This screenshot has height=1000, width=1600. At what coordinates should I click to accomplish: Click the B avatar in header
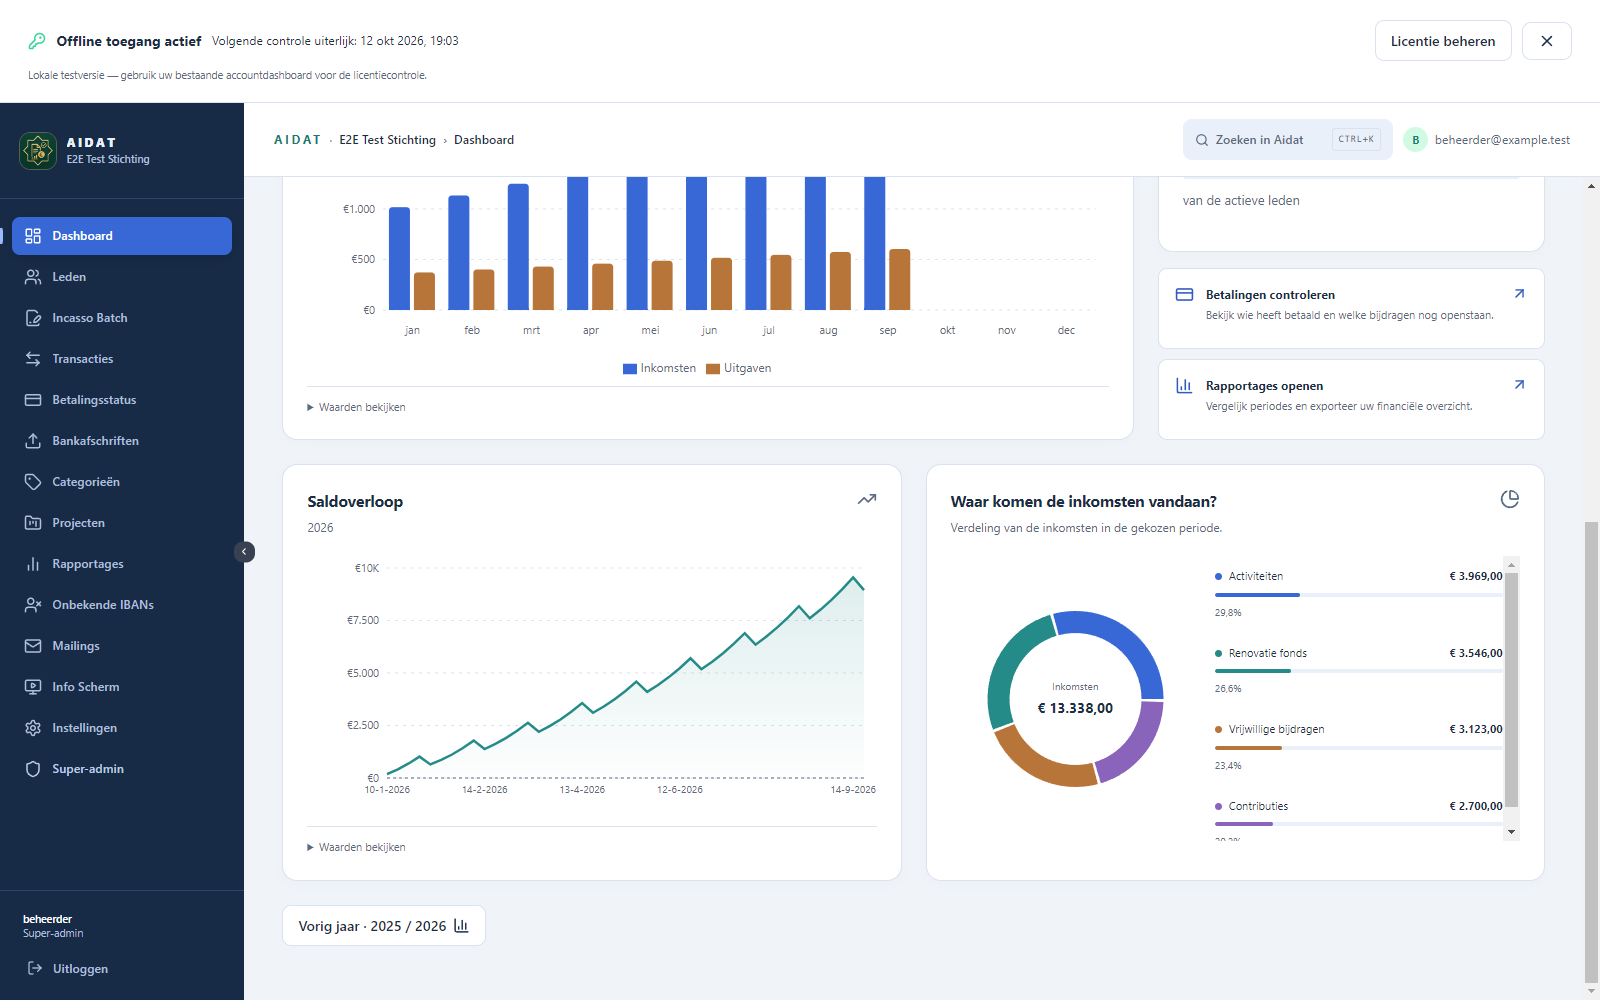coord(1415,140)
